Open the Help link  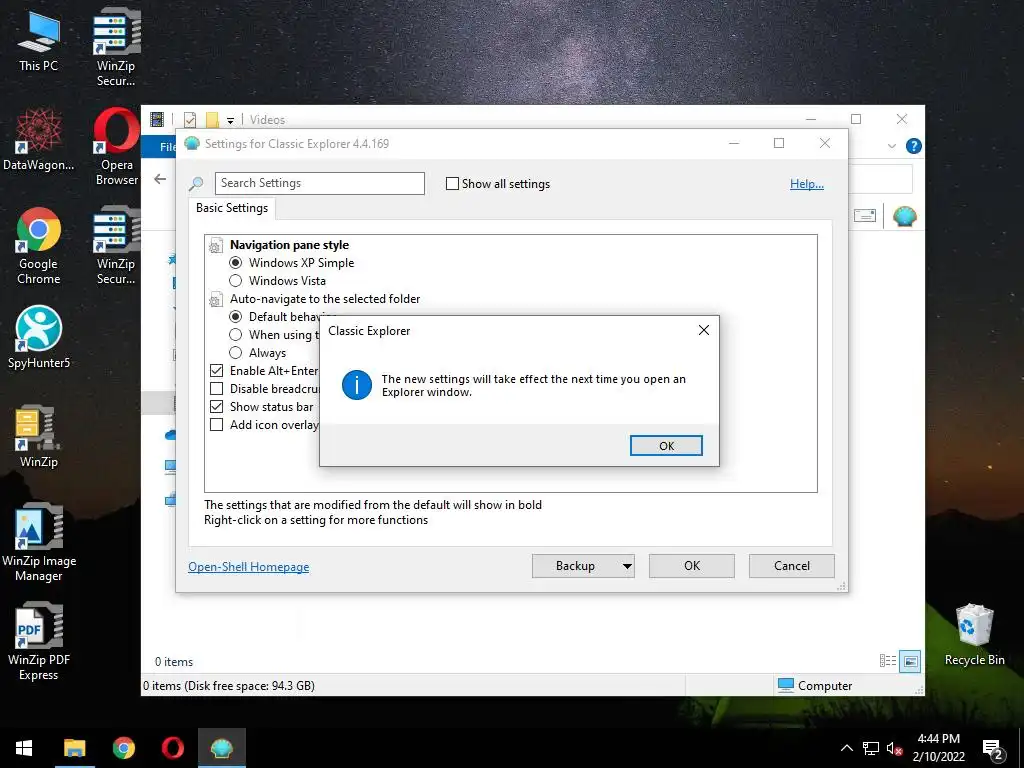[x=807, y=184]
